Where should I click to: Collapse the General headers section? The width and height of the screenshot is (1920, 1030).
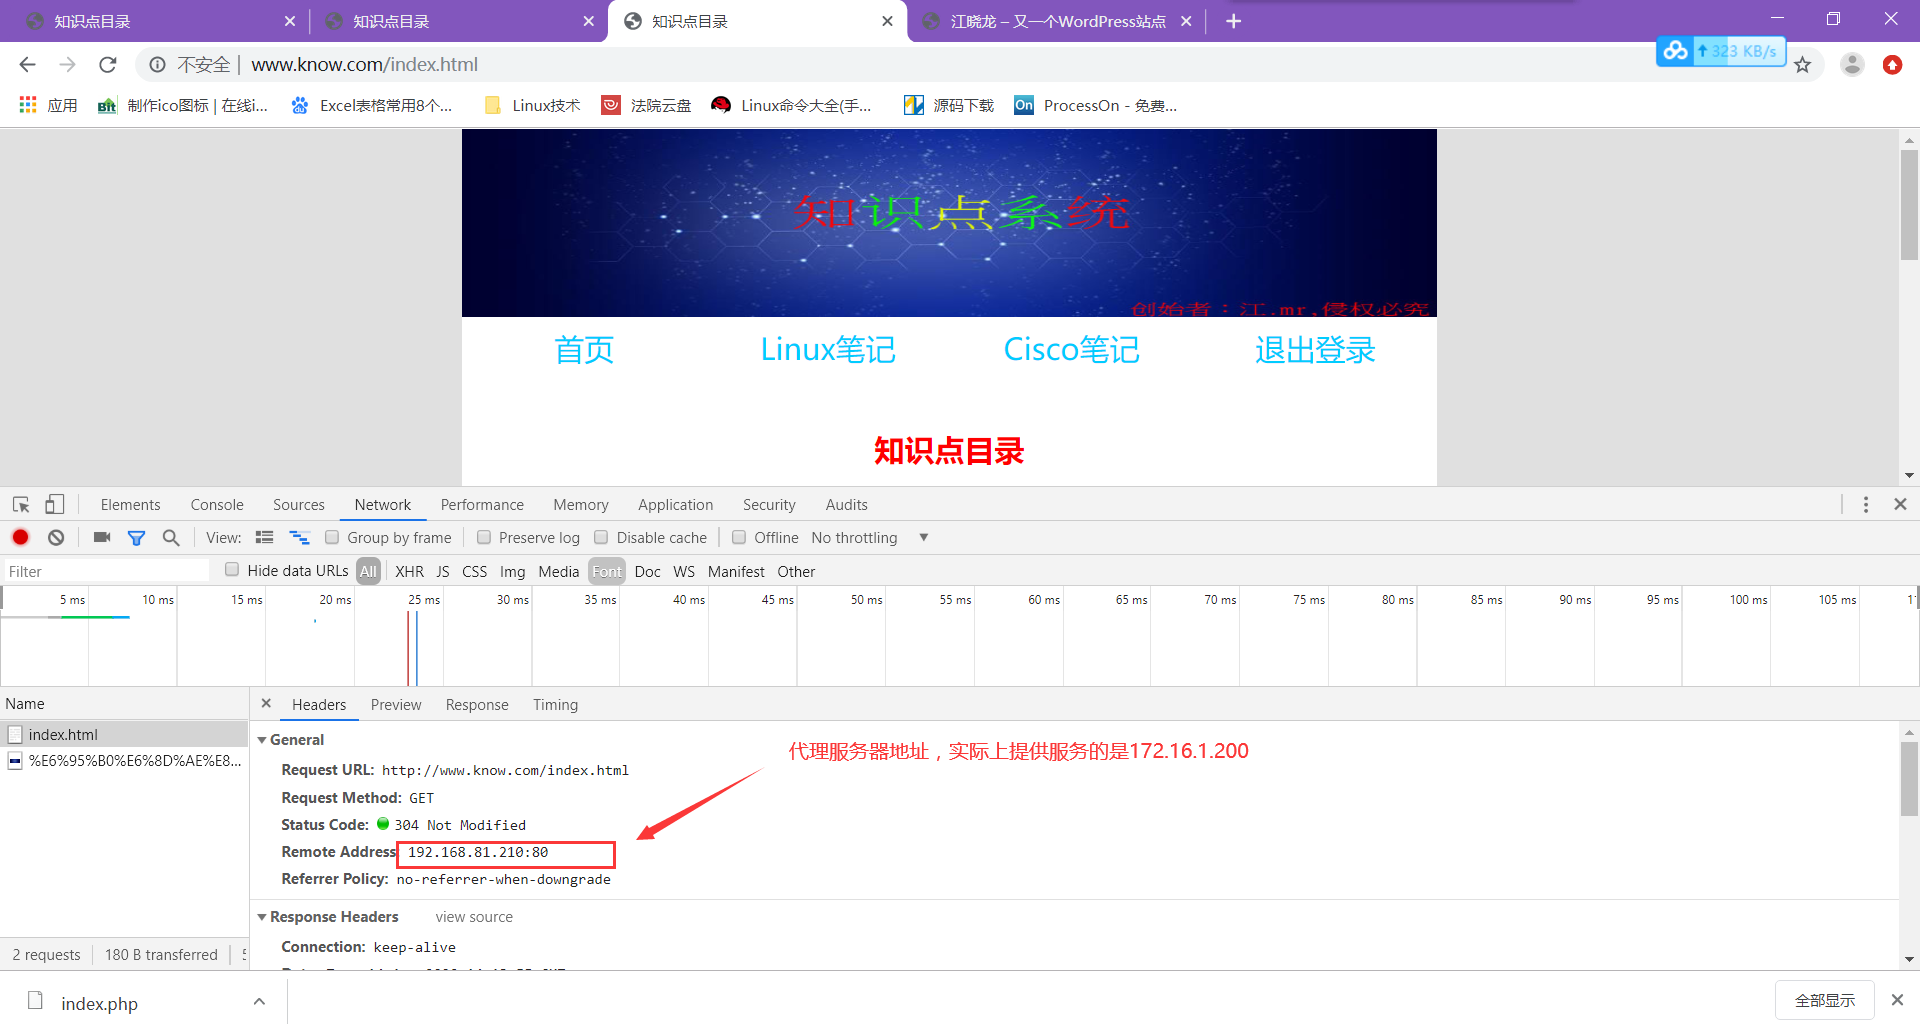pyautogui.click(x=262, y=739)
